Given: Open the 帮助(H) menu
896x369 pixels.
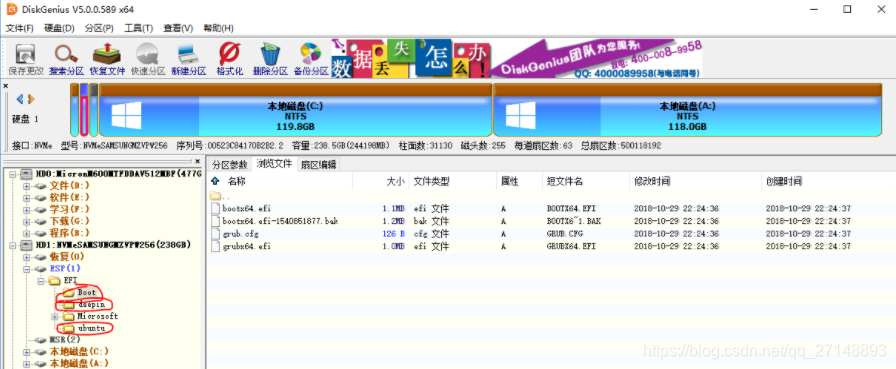Looking at the screenshot, I should 218,28.
